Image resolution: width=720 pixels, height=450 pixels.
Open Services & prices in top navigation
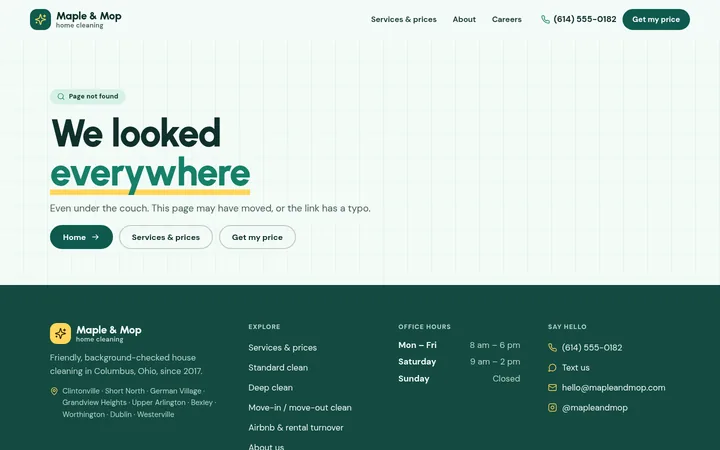[404, 19]
